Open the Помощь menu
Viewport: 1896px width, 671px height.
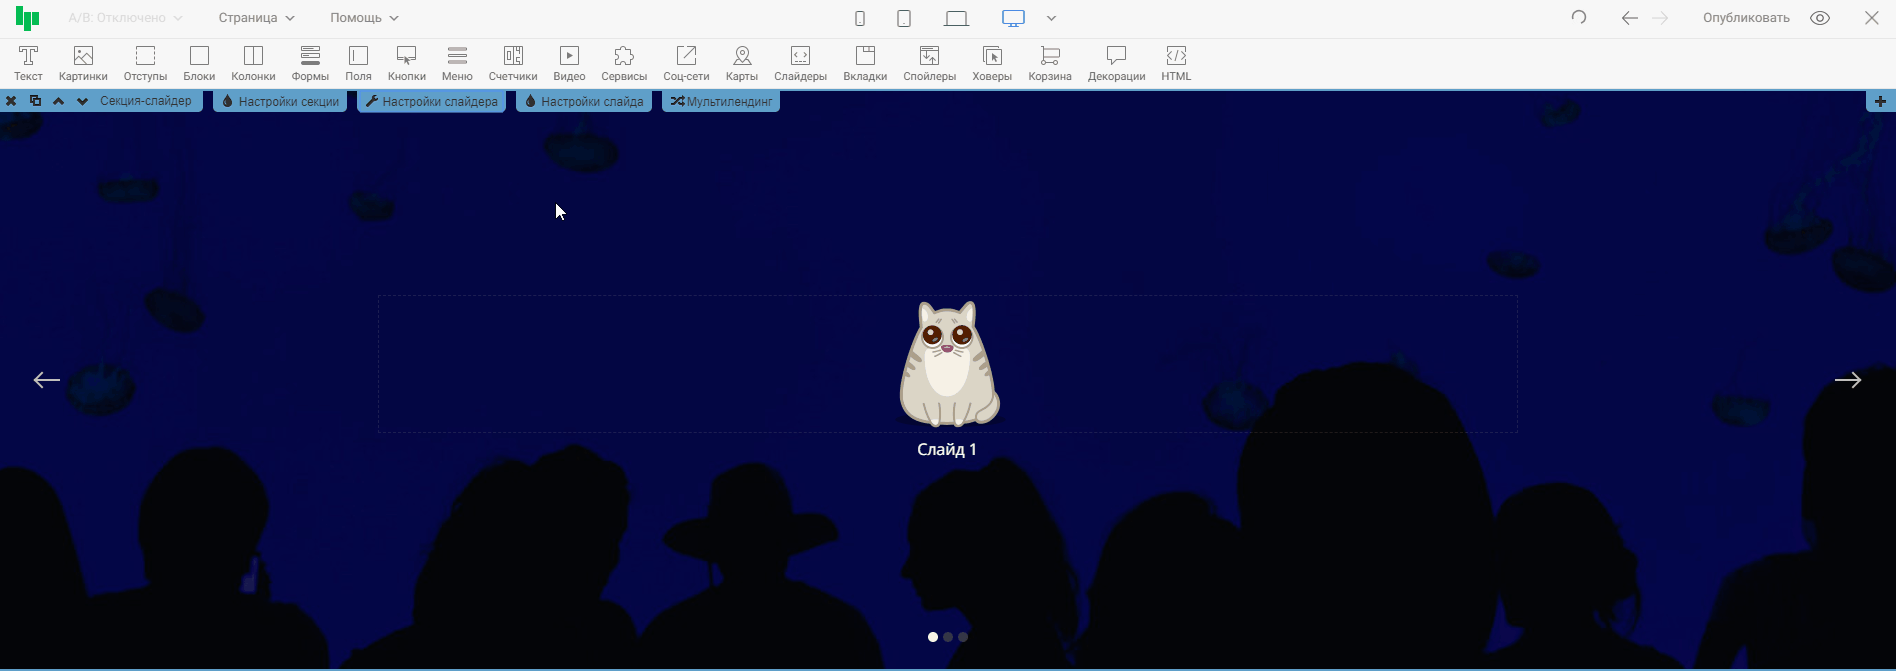point(364,18)
